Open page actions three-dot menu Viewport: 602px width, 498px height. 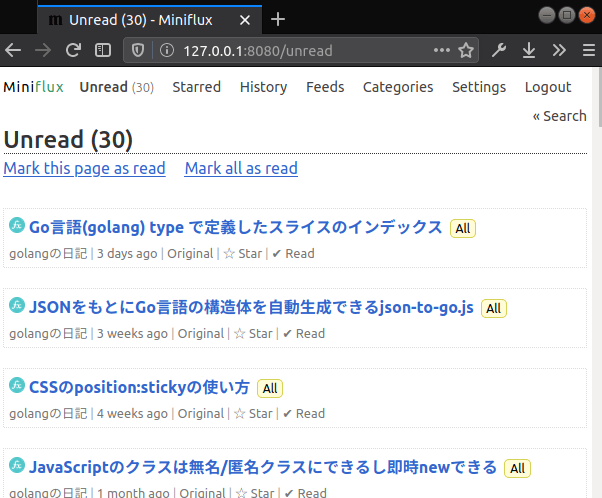click(x=442, y=50)
